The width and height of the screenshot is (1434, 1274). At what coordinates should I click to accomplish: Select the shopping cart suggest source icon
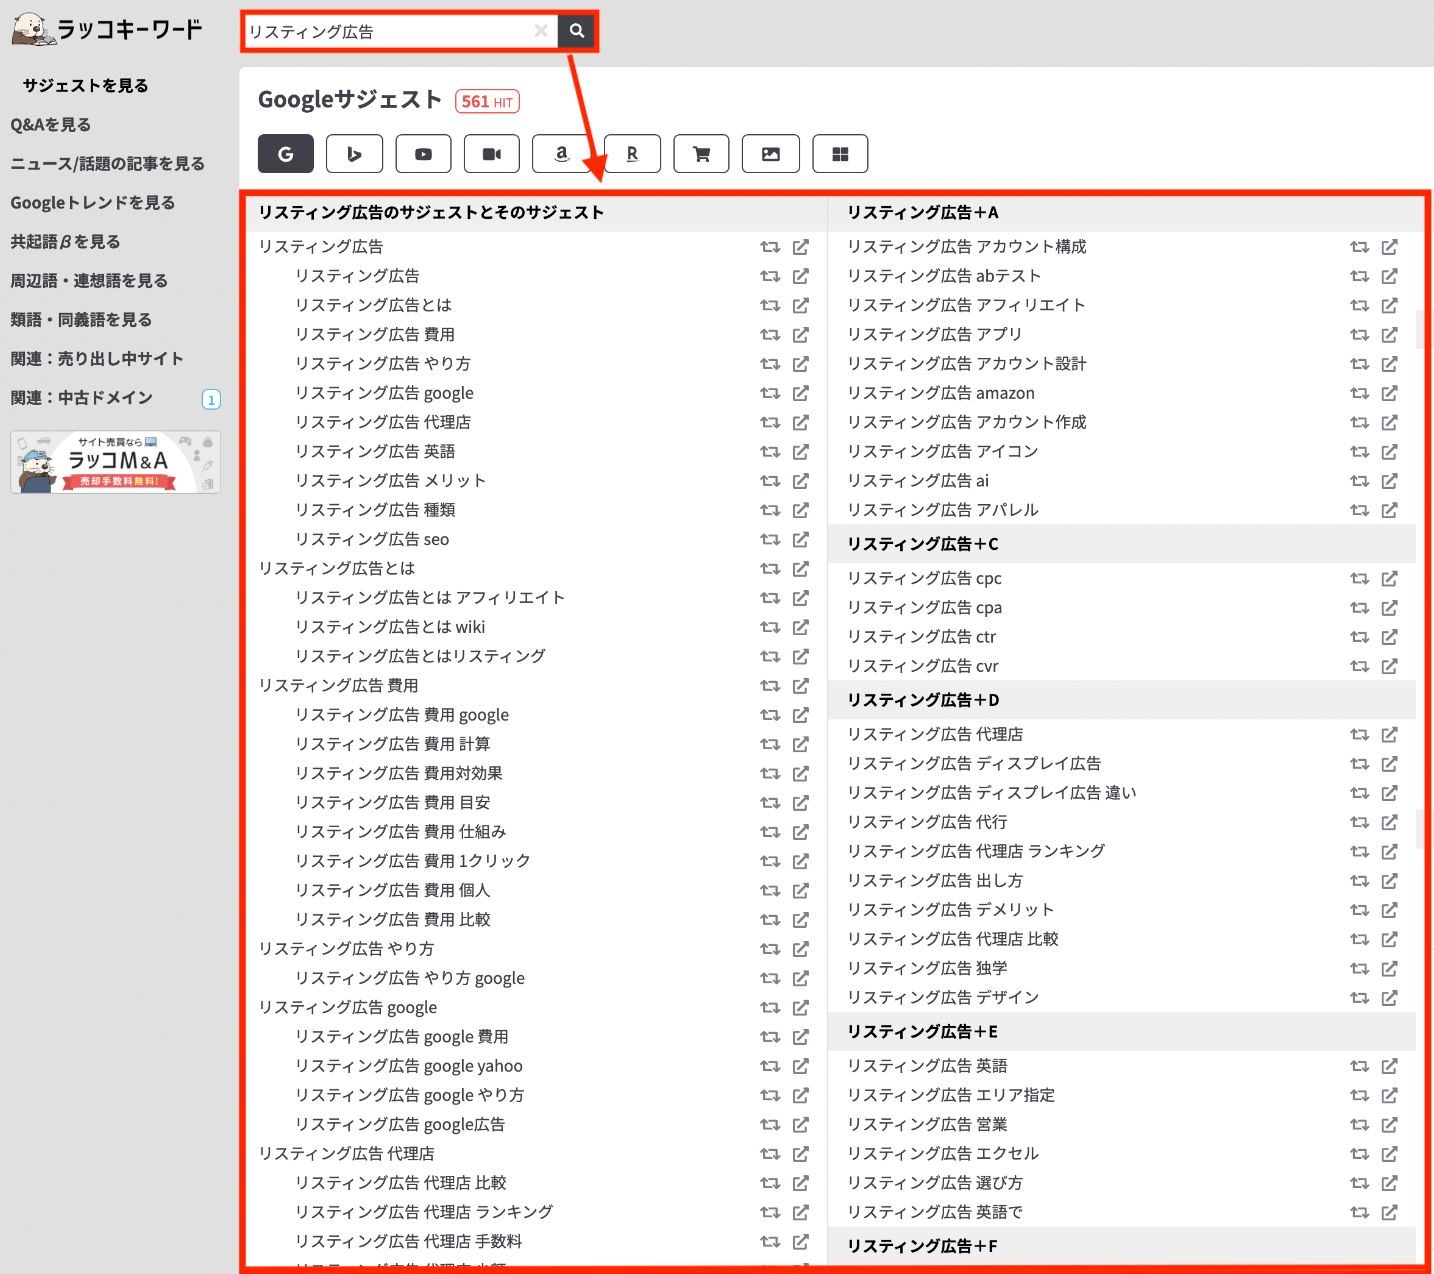click(701, 154)
